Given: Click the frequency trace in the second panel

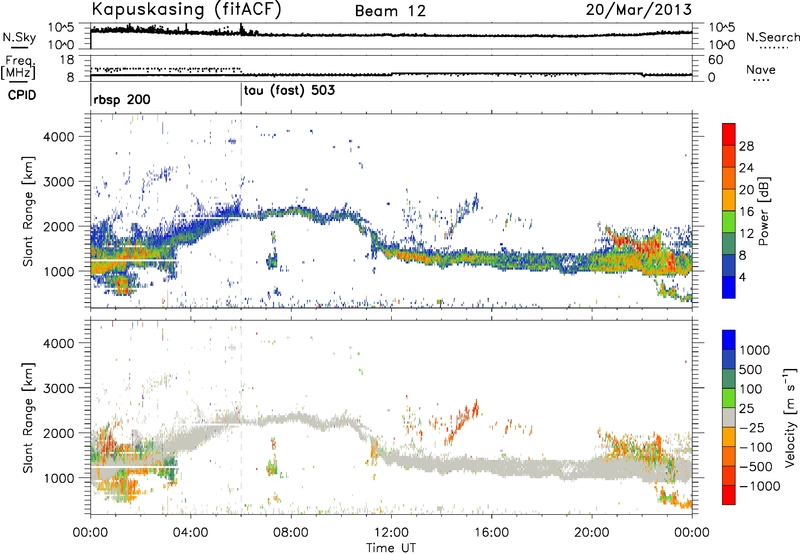Looking at the screenshot, I should coord(391,75).
